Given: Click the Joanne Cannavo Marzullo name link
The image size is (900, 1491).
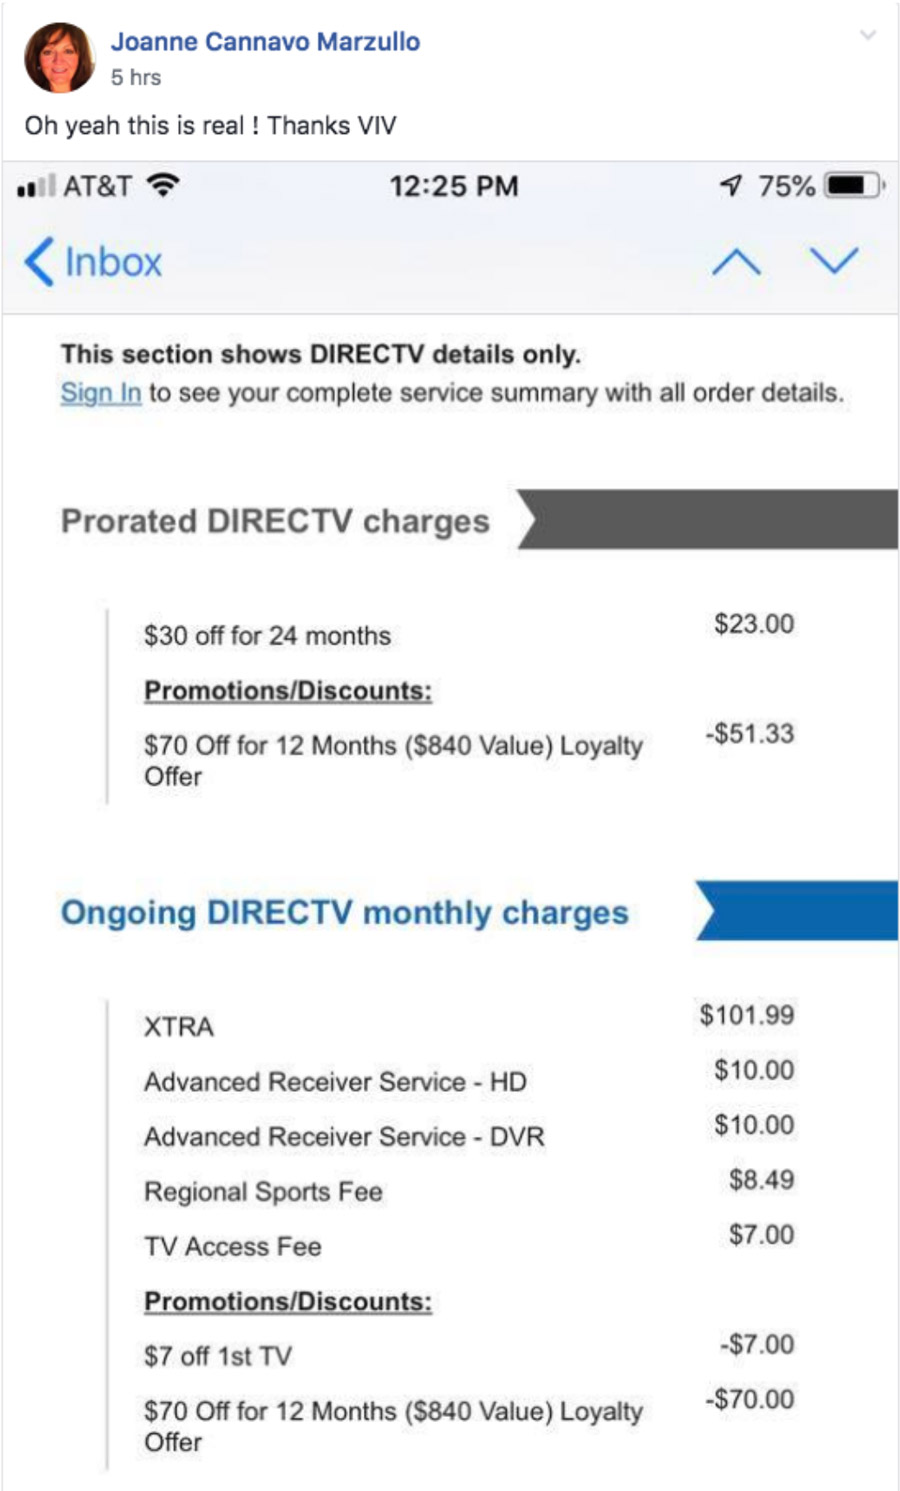Looking at the screenshot, I should [x=265, y=42].
